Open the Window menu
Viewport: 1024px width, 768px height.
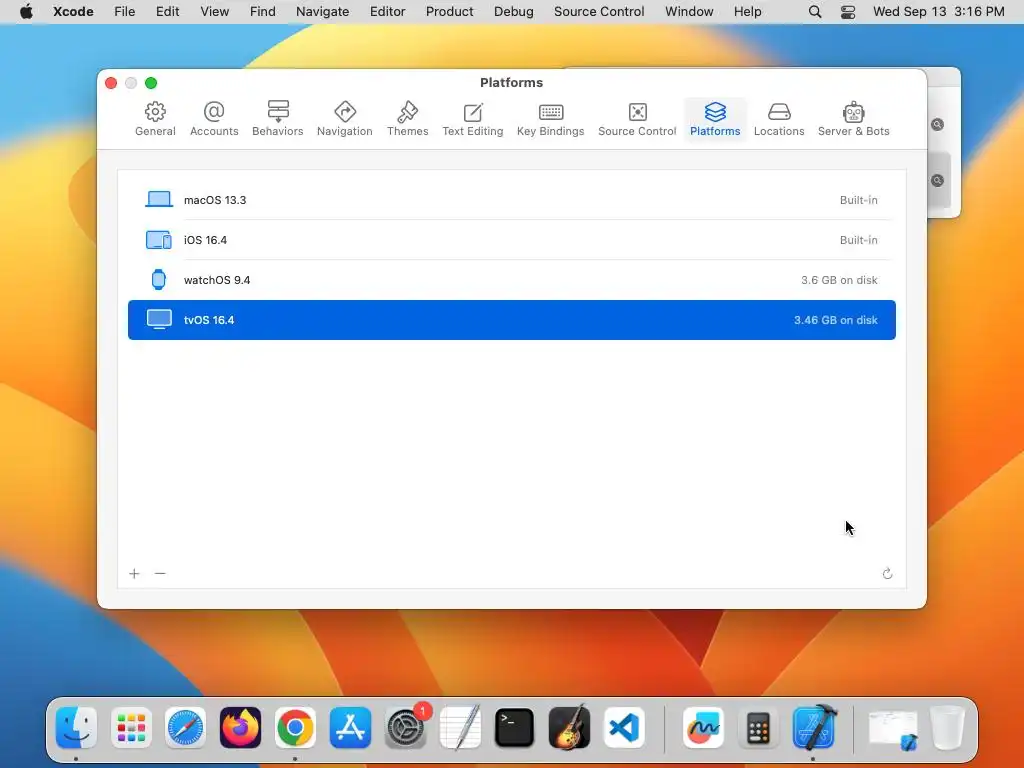pyautogui.click(x=689, y=12)
